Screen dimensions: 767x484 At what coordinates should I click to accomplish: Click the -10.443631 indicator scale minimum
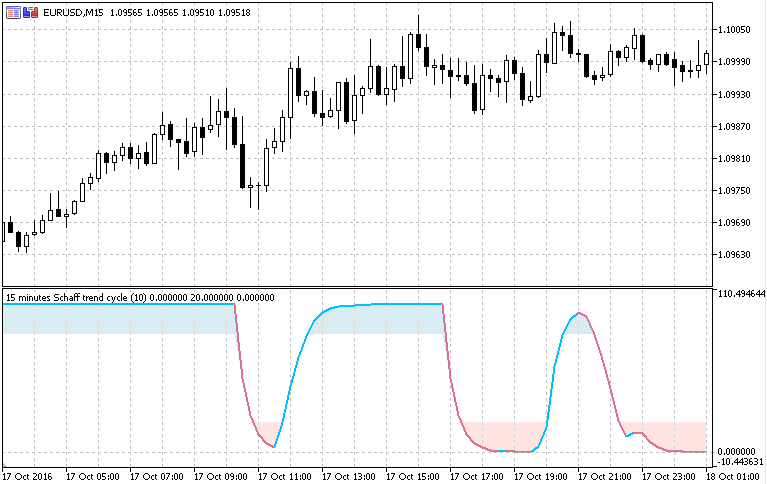(740, 462)
